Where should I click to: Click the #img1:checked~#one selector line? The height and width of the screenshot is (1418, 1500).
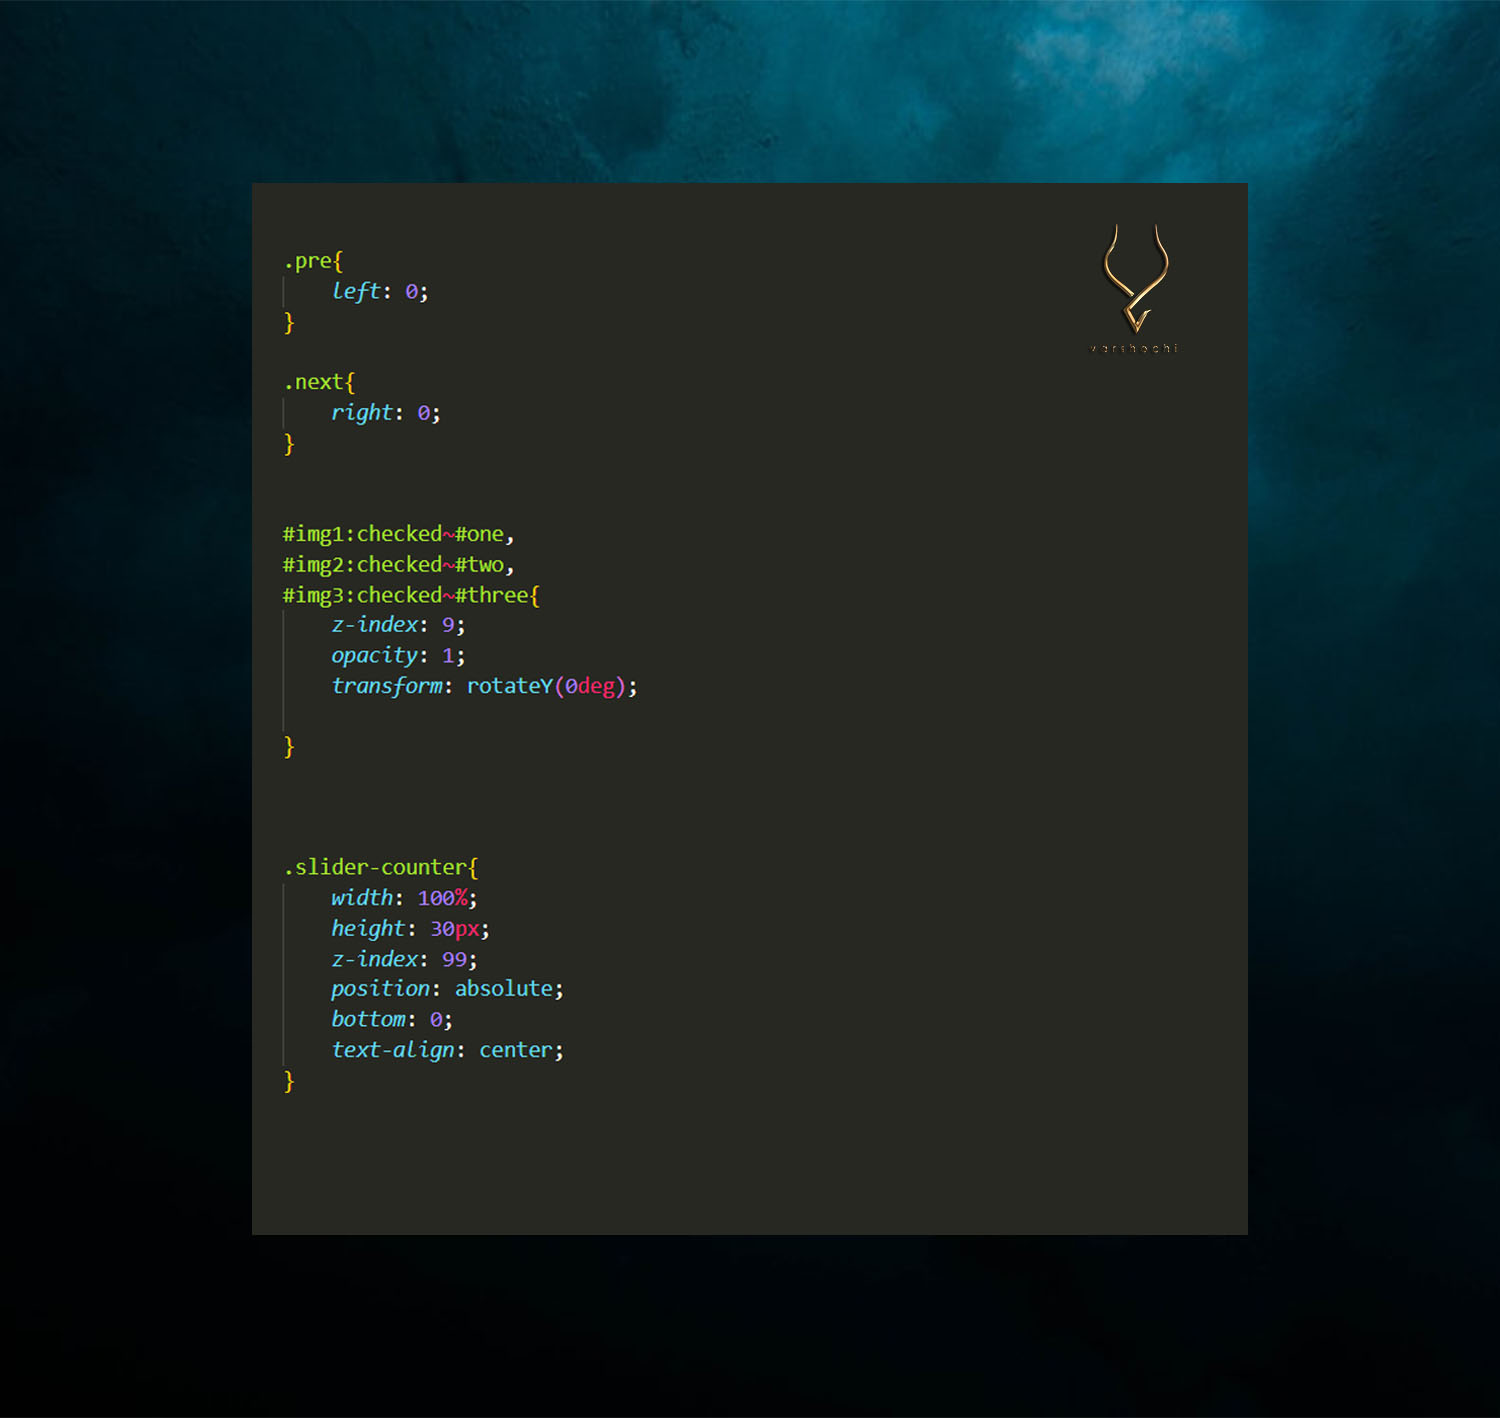coord(397,534)
